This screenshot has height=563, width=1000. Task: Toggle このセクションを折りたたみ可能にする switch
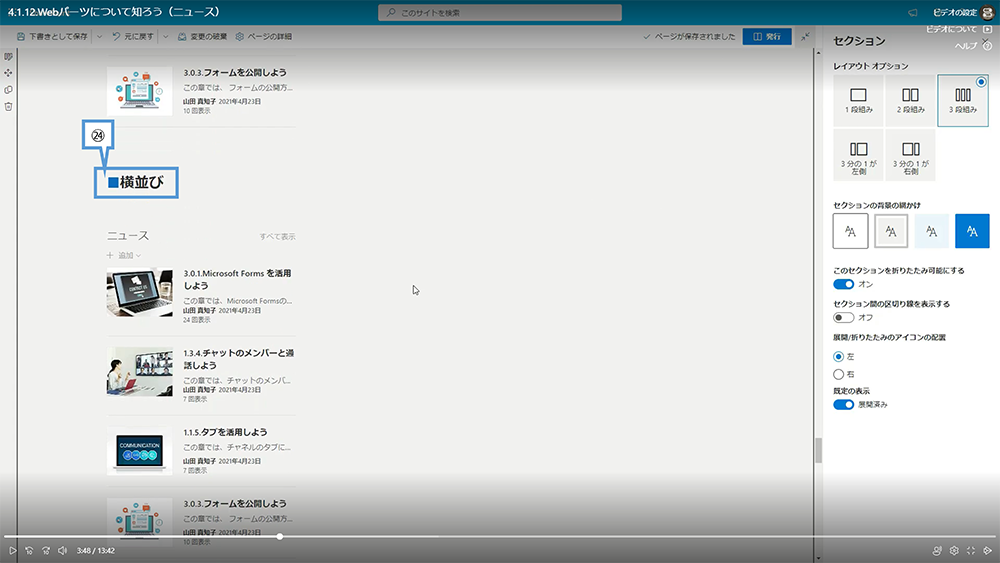point(843,284)
